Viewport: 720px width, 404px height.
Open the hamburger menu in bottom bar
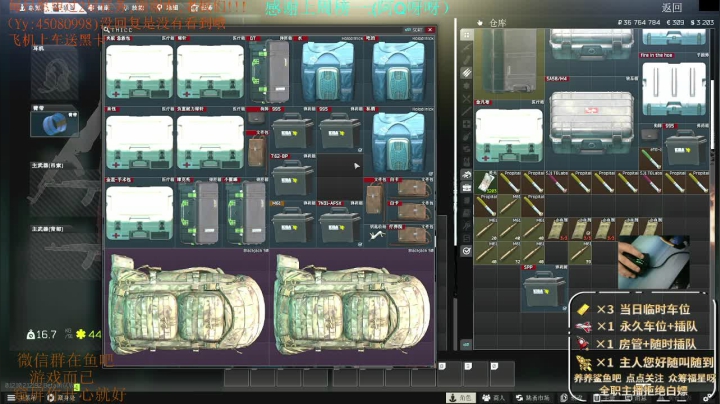(x=11, y=398)
